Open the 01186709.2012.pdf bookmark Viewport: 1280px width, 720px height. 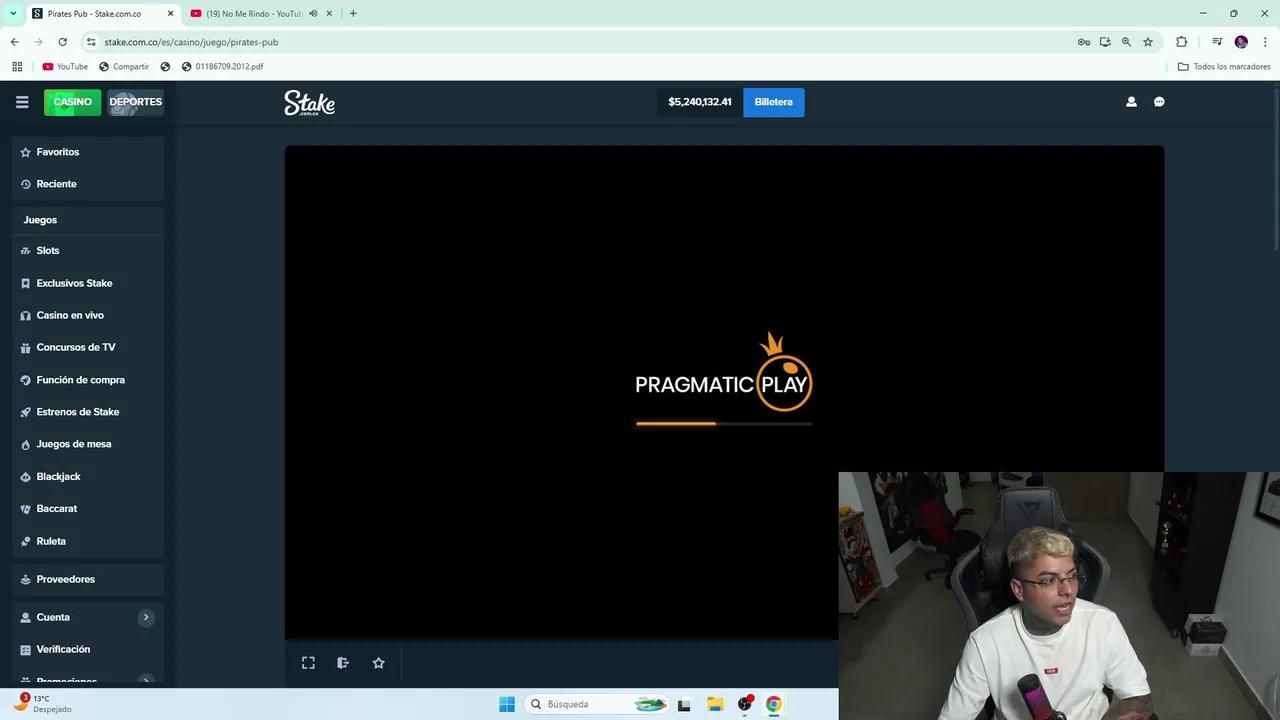pos(222,67)
